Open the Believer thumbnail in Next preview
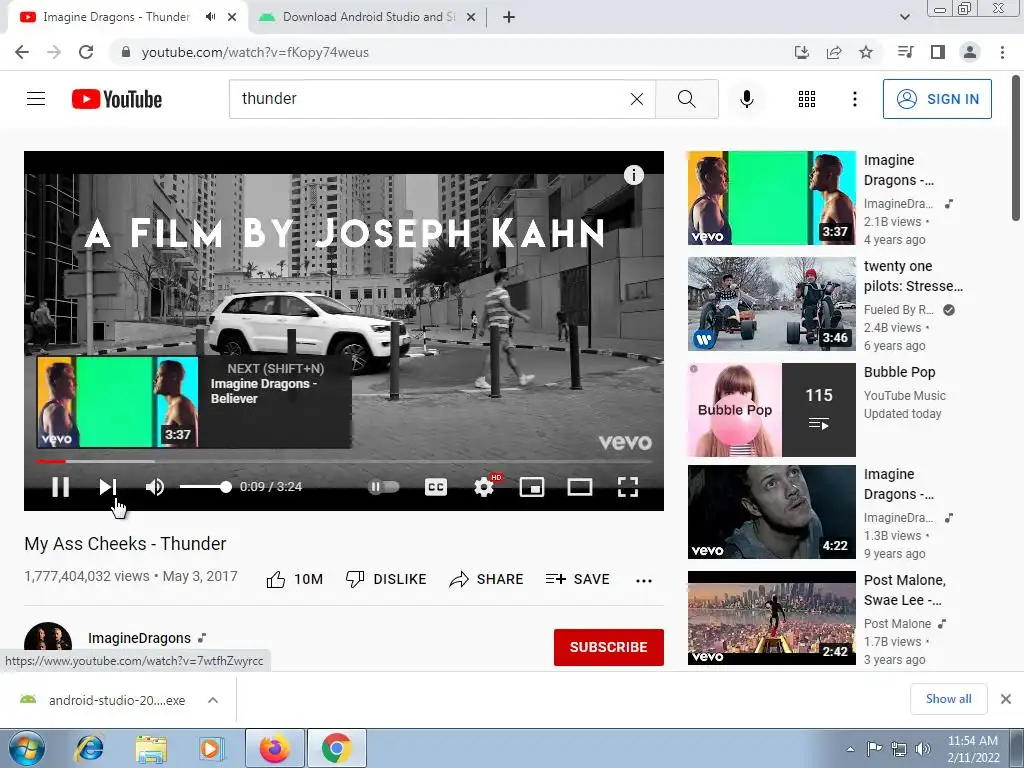Screen dimensions: 1024x768 click(118, 402)
